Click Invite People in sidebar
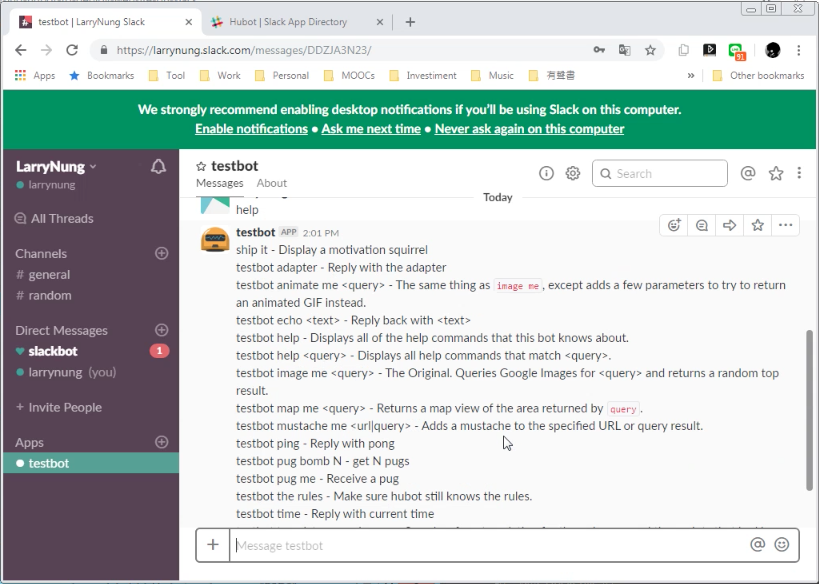 [x=58, y=407]
